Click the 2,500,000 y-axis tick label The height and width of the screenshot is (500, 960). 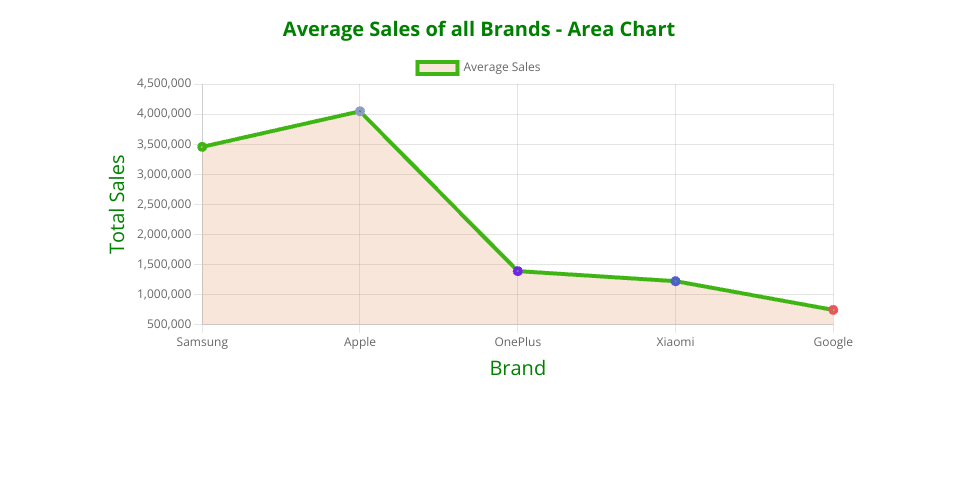click(163, 204)
